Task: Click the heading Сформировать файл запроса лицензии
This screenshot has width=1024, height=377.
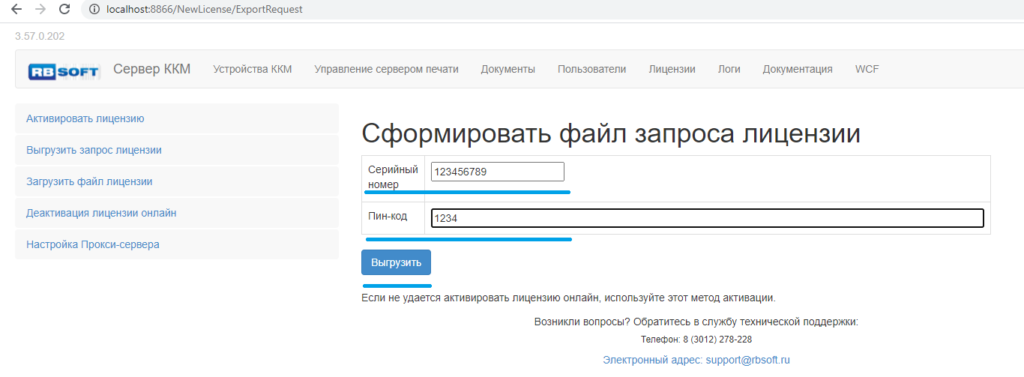Action: point(611,133)
